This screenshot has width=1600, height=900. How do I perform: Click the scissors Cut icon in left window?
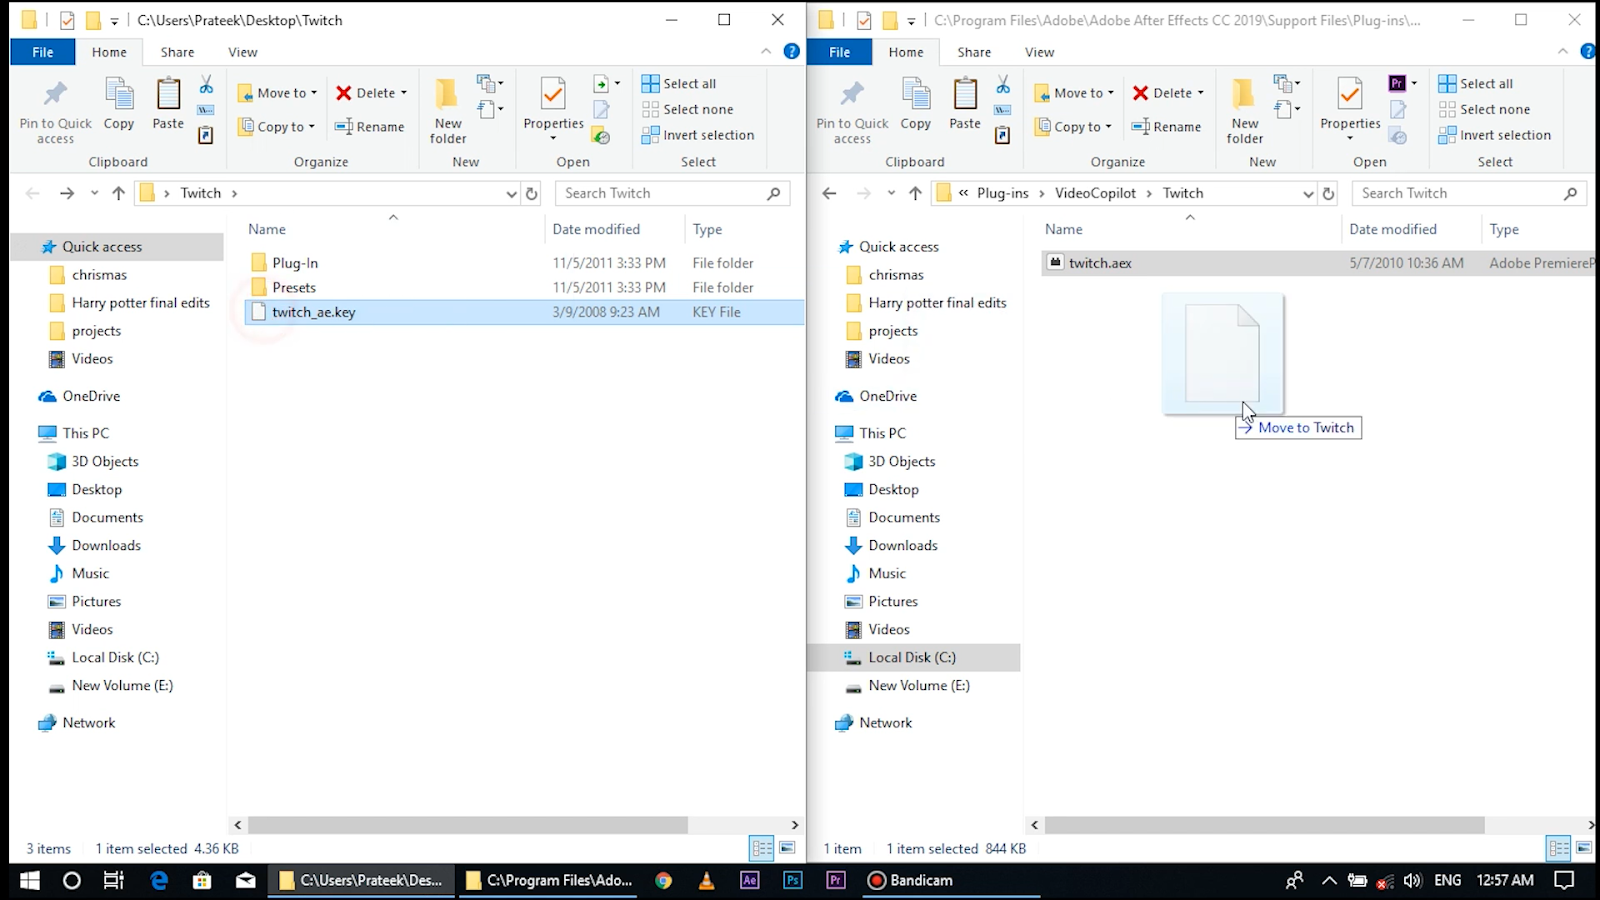pyautogui.click(x=206, y=84)
